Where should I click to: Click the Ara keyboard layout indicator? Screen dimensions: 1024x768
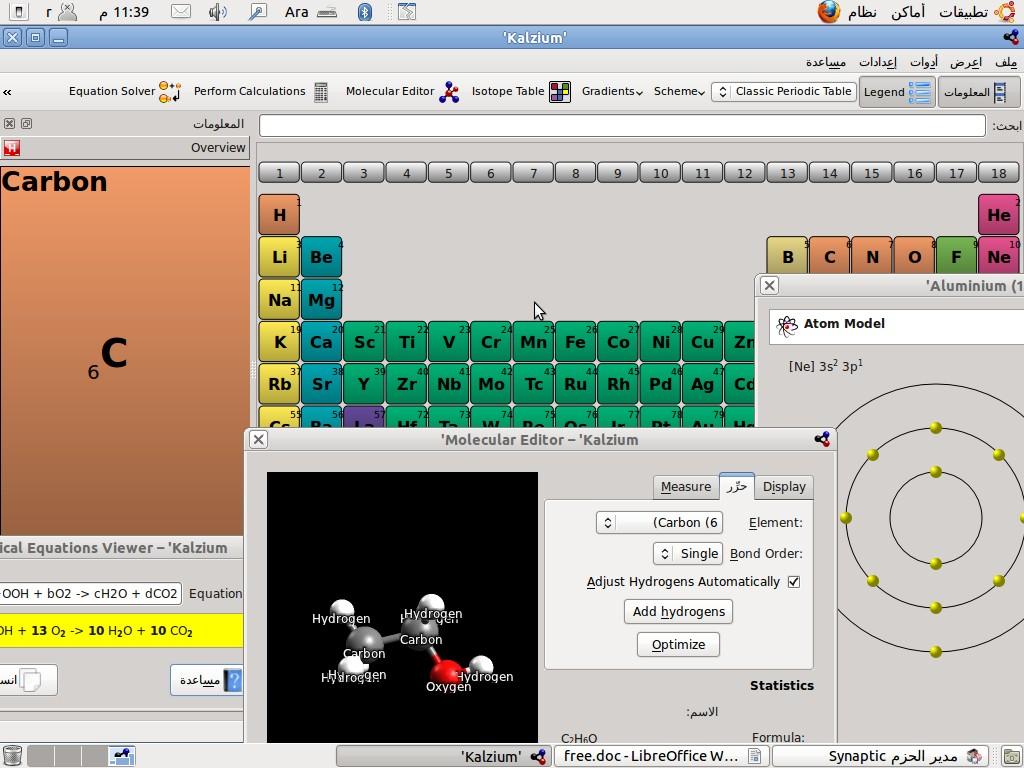click(x=296, y=12)
